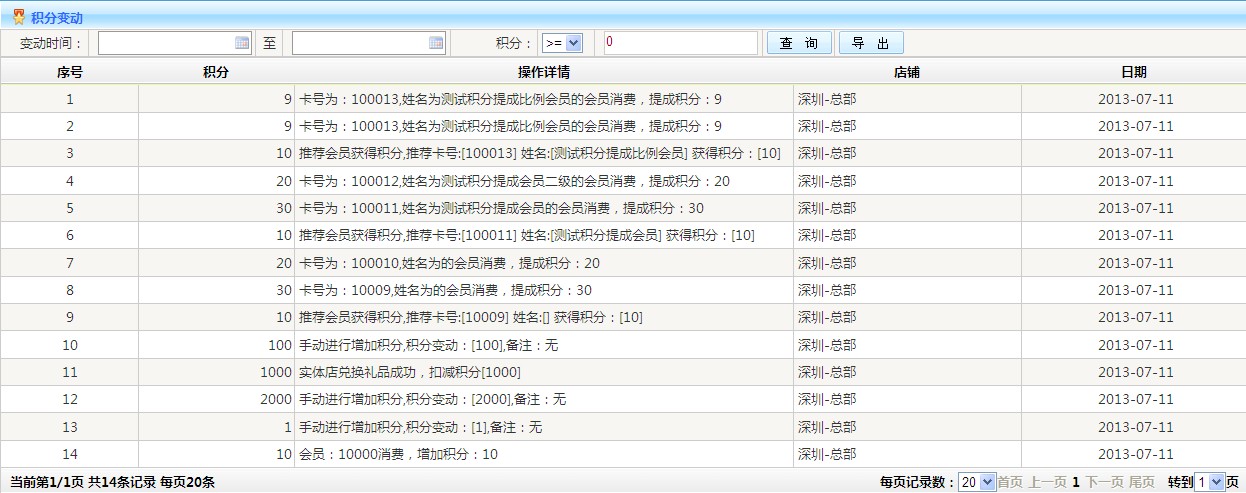Open the start date calendar picker icon
Viewport: 1246px width, 493px height.
(241, 43)
